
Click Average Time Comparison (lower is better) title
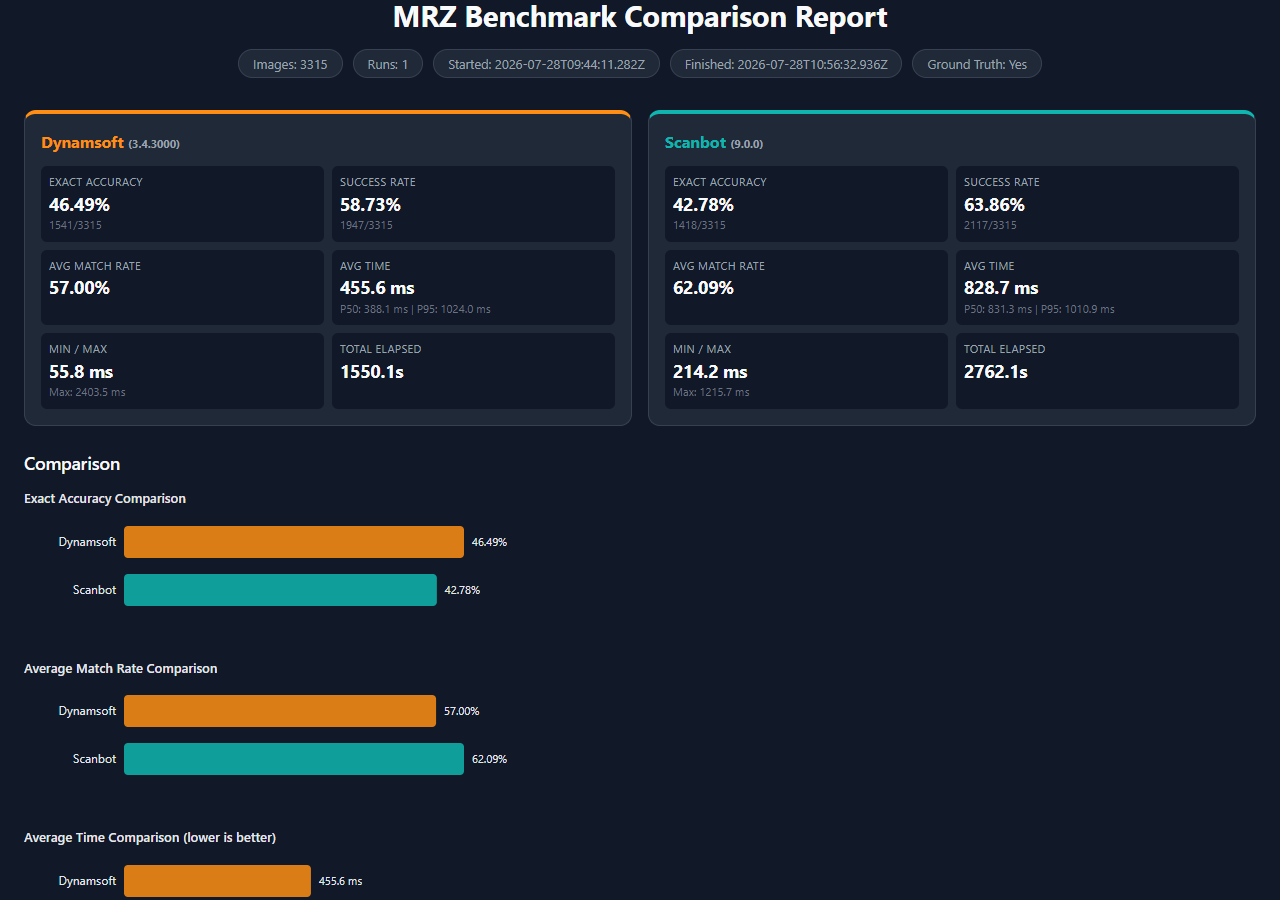pyautogui.click(x=150, y=837)
